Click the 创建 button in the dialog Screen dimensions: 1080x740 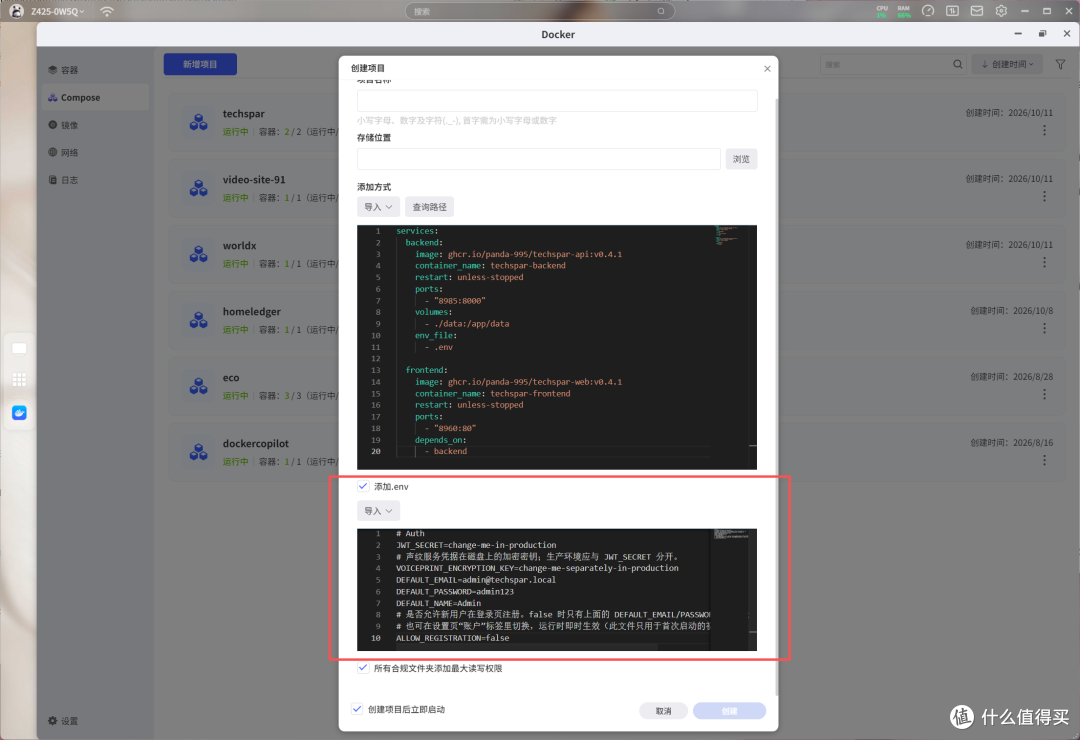point(729,710)
